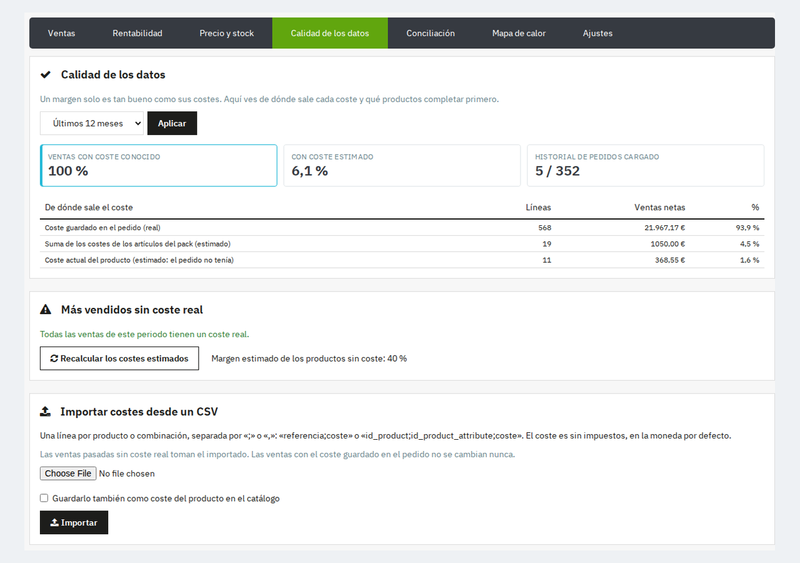Screen dimensions: 800x563
Task: Select the Historial de pedidos cargado card
Action: tap(645, 165)
